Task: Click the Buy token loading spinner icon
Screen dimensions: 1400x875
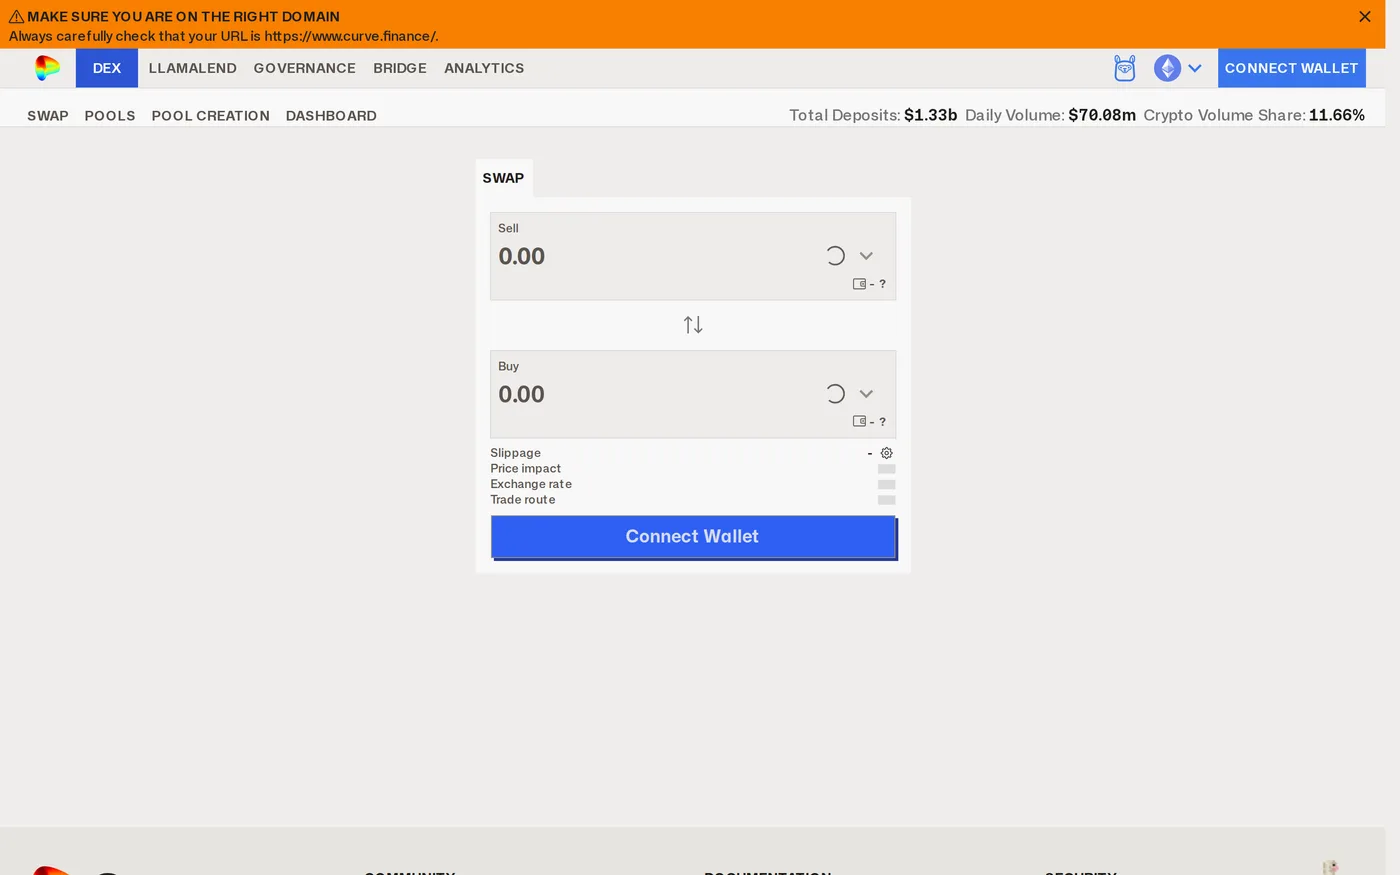Action: point(835,394)
